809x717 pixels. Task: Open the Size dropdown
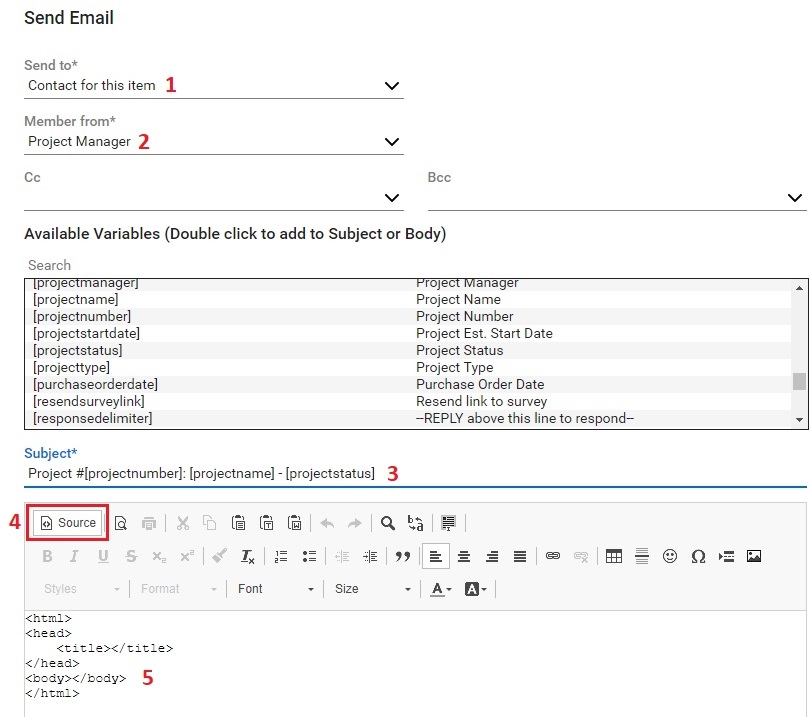373,589
